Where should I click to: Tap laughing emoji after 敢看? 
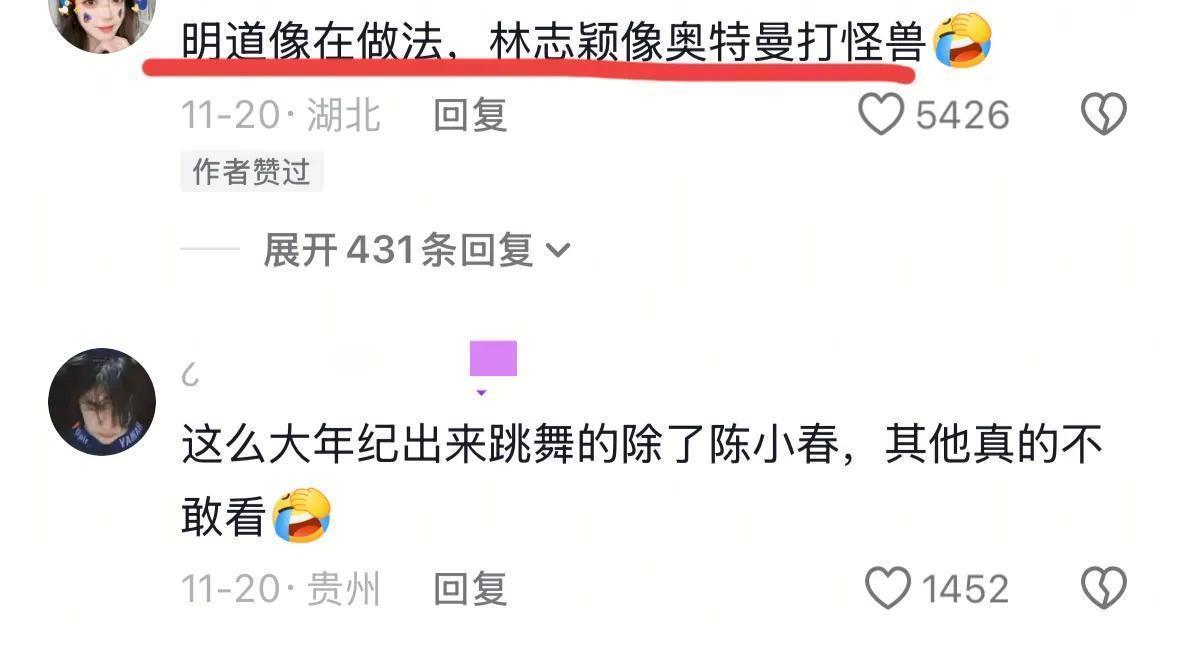pyautogui.click(x=302, y=516)
